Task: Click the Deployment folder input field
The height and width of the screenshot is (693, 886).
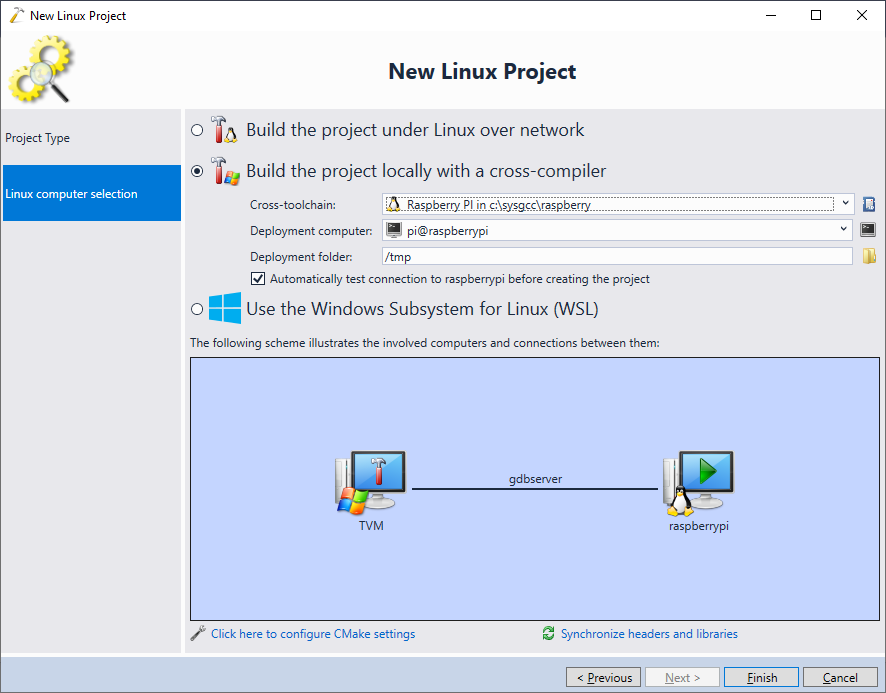Action: point(617,257)
